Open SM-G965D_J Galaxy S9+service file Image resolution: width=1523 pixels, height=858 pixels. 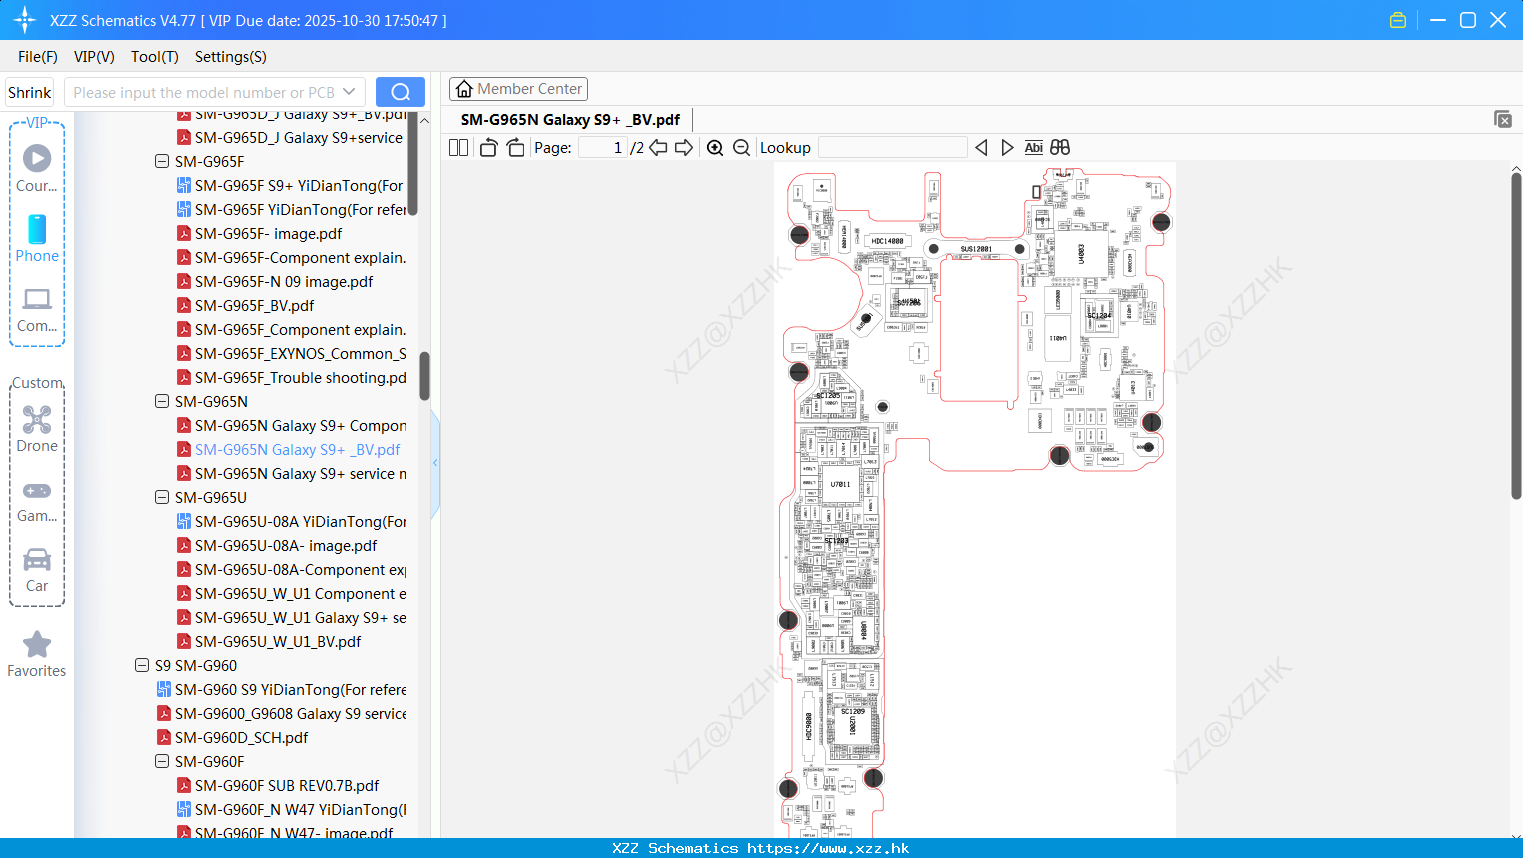tap(290, 137)
